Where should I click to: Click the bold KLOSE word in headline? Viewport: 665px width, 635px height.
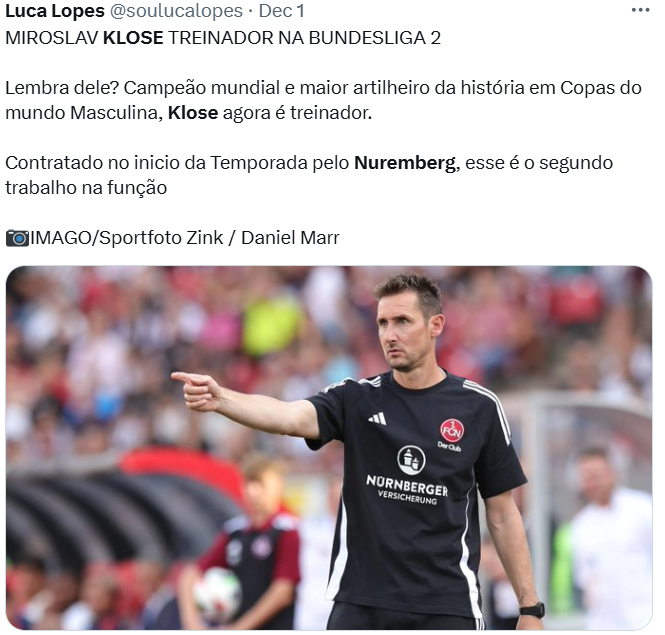point(133,38)
